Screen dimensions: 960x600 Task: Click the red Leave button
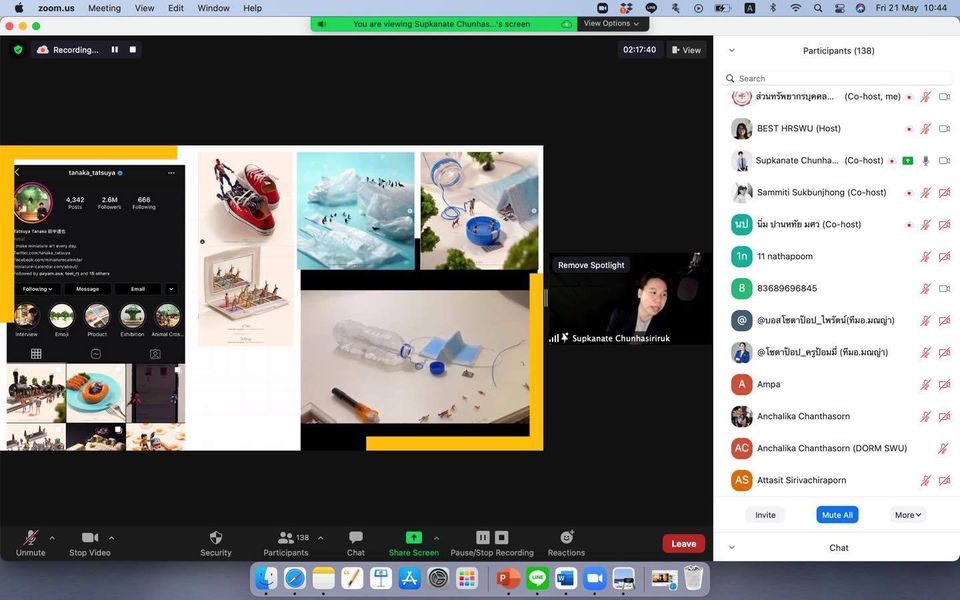click(683, 544)
